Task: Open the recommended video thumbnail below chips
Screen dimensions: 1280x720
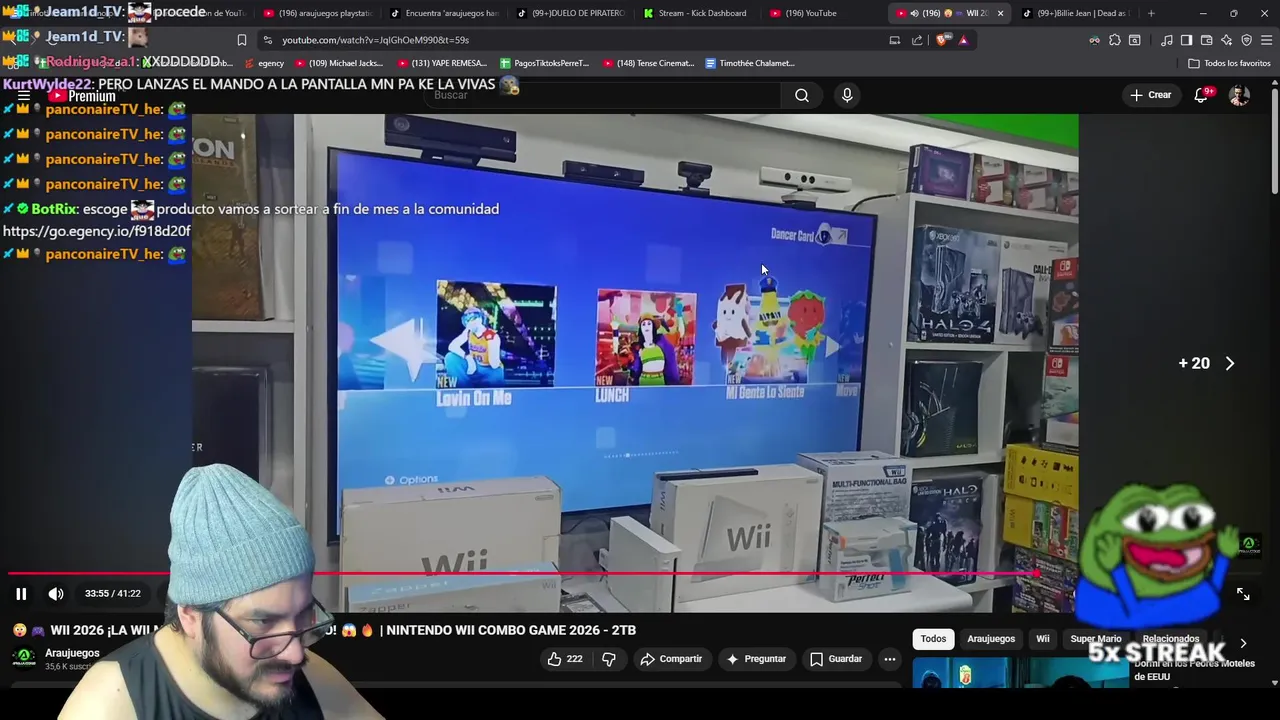Action: 1020,672
